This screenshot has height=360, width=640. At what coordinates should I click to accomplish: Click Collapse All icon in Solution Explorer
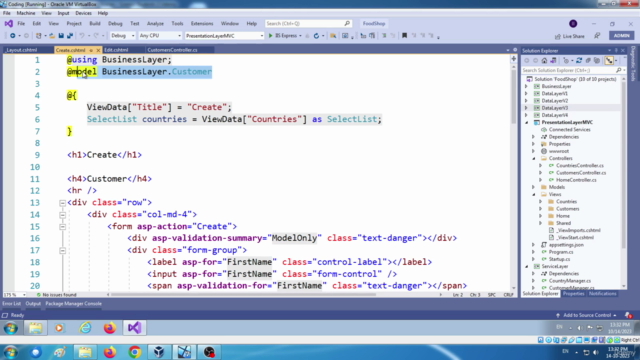coord(588,61)
